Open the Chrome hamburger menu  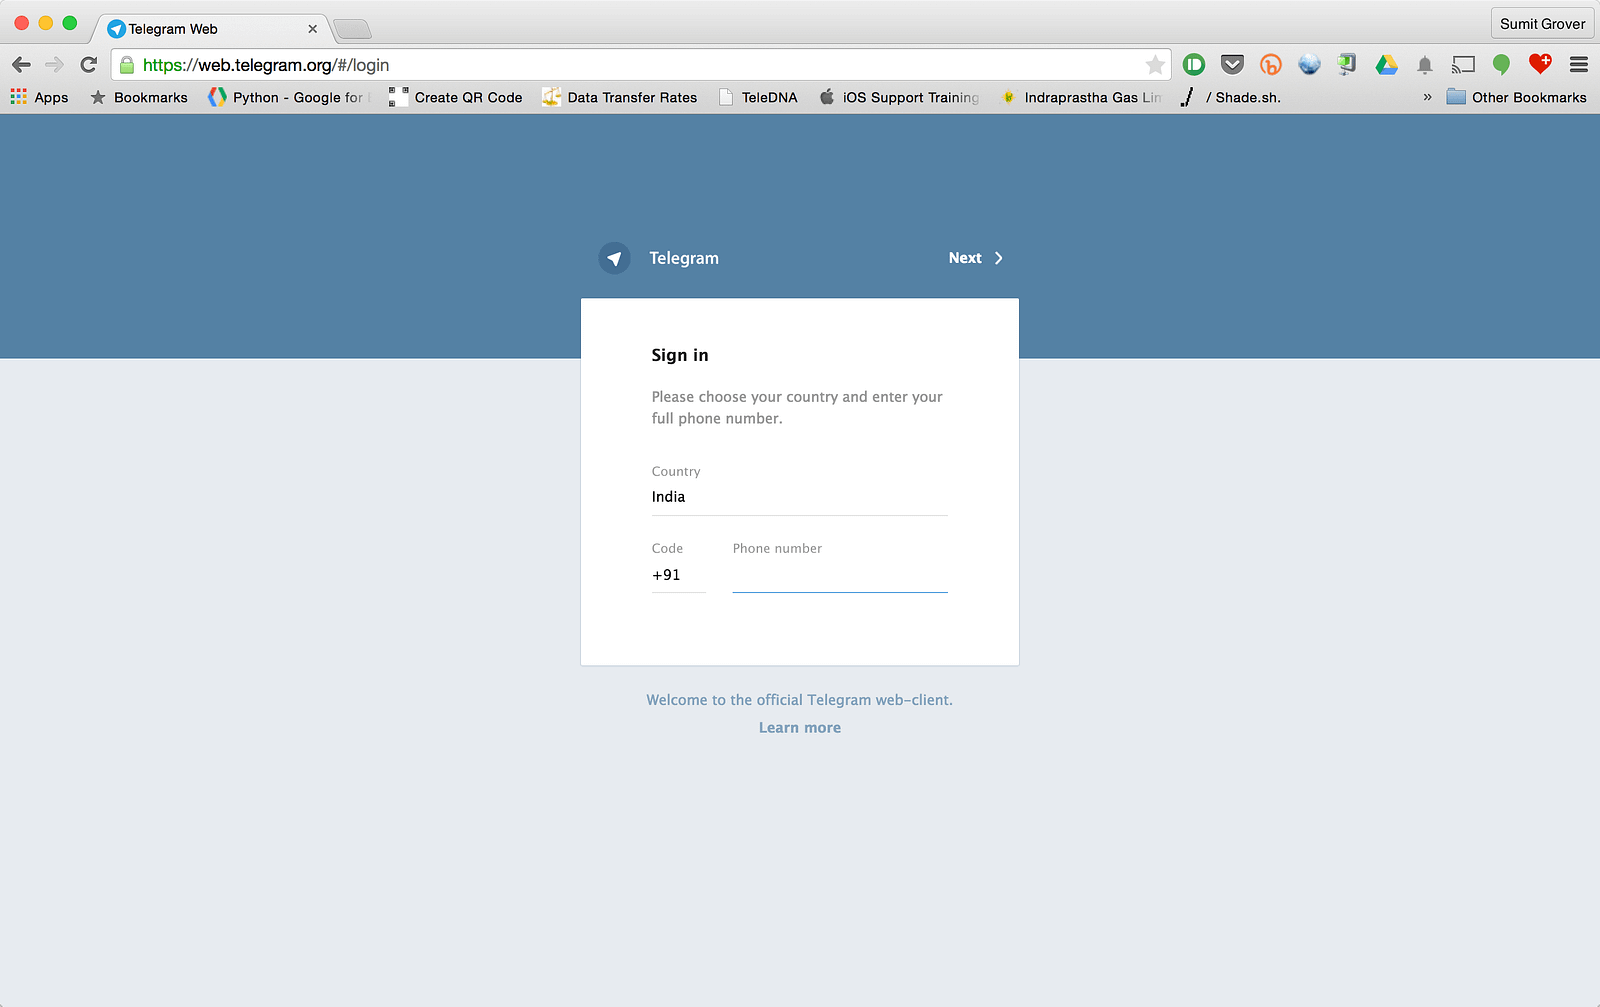(1579, 65)
